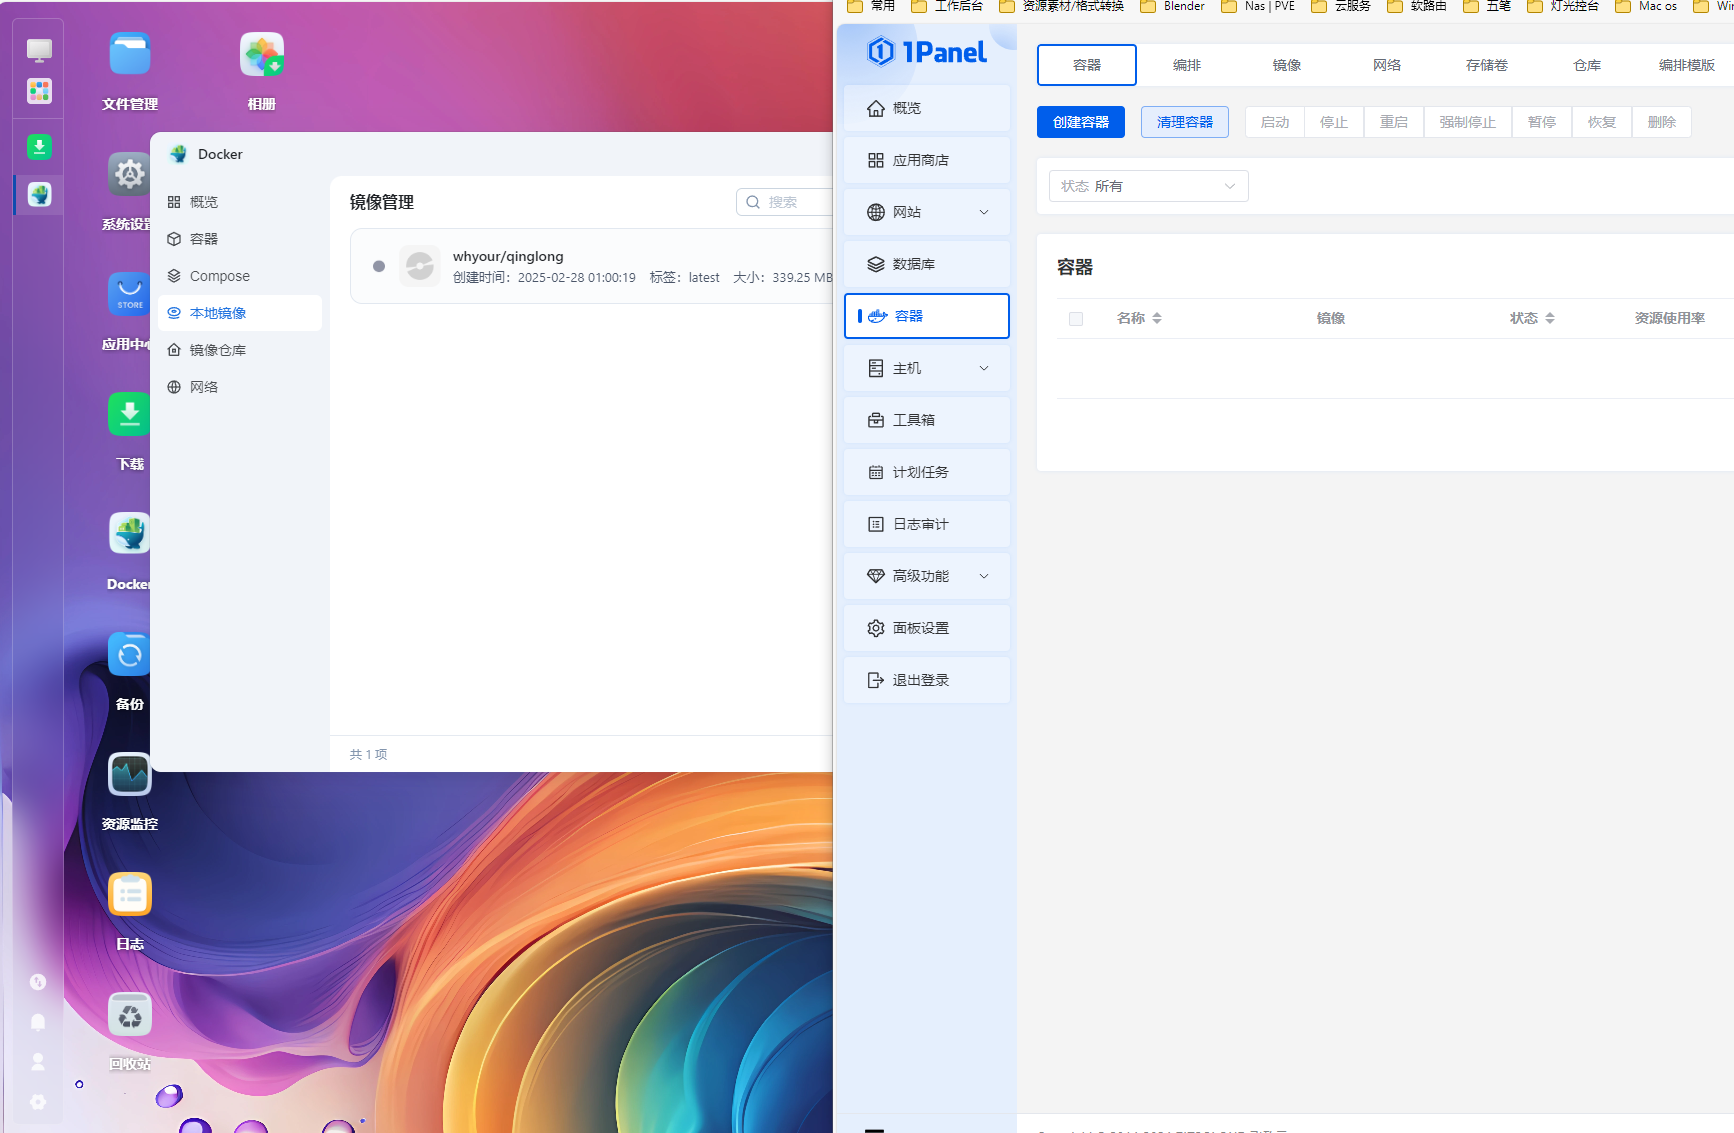Click the Docker whale icon in left dock
This screenshot has width=1734, height=1133.
click(x=39, y=194)
